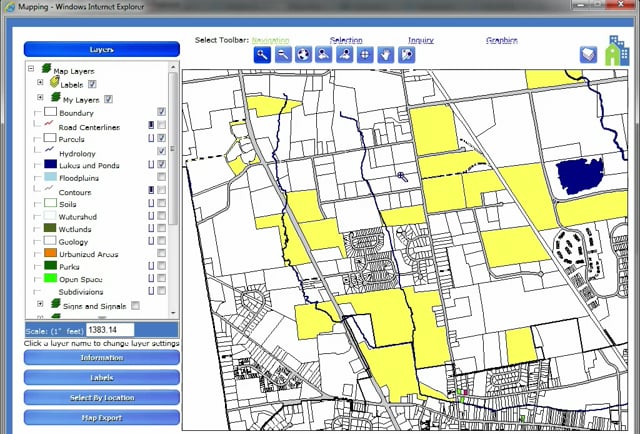
Task: Expand the Labels tree node
Action: [40, 82]
